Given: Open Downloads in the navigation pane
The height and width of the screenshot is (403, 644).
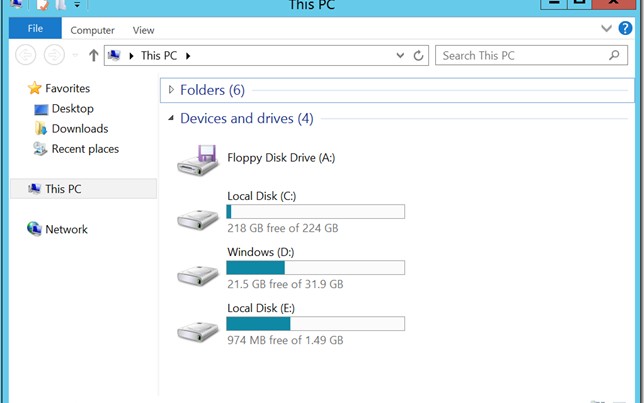Looking at the screenshot, I should (x=79, y=129).
